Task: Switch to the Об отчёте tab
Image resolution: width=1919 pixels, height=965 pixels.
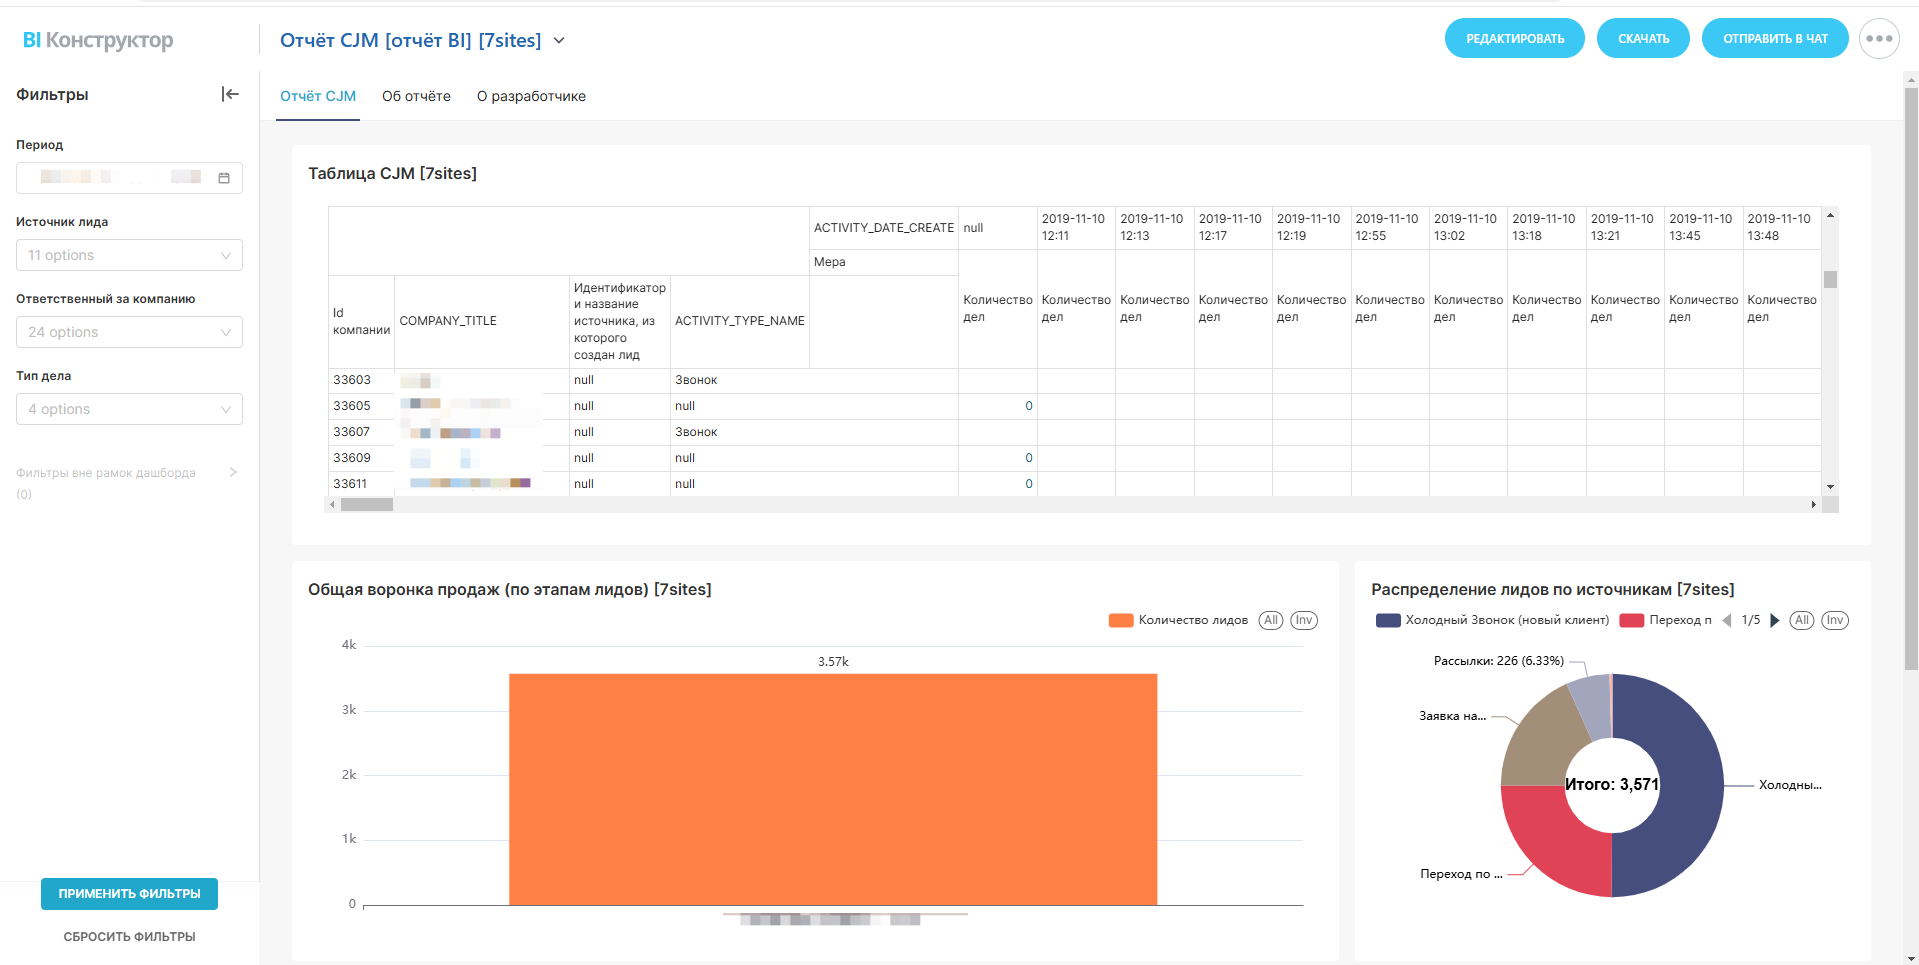Action: pyautogui.click(x=416, y=96)
